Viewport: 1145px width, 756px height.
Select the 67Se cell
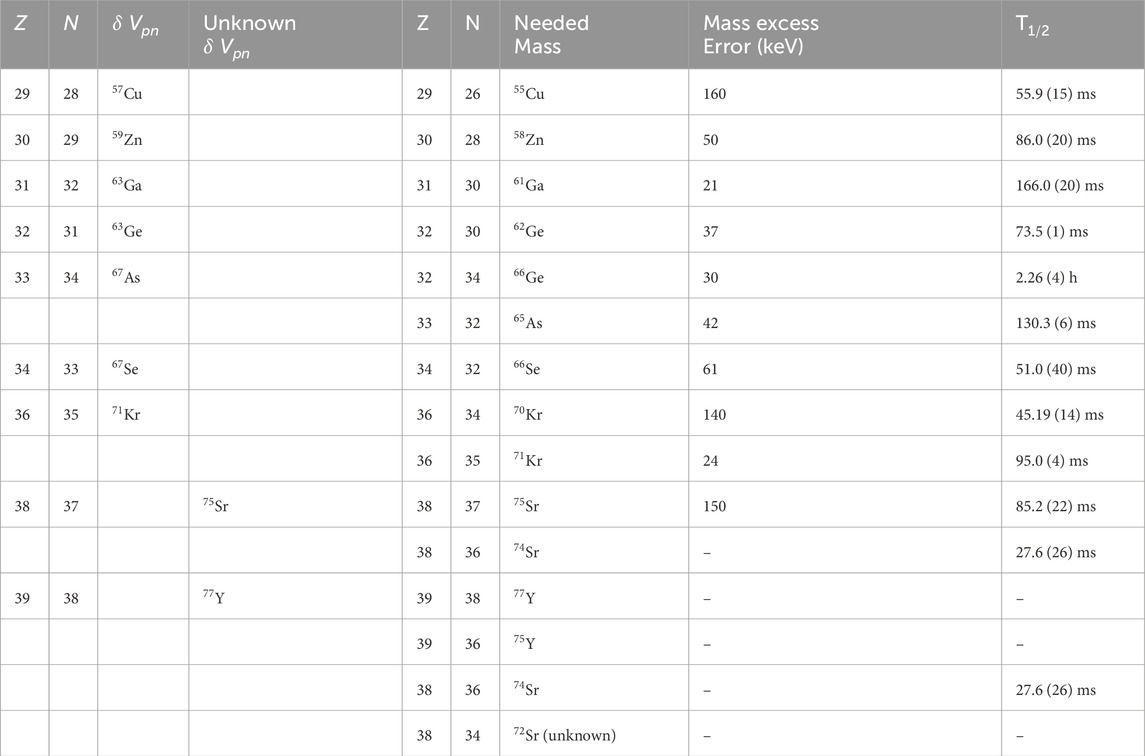coord(126,369)
